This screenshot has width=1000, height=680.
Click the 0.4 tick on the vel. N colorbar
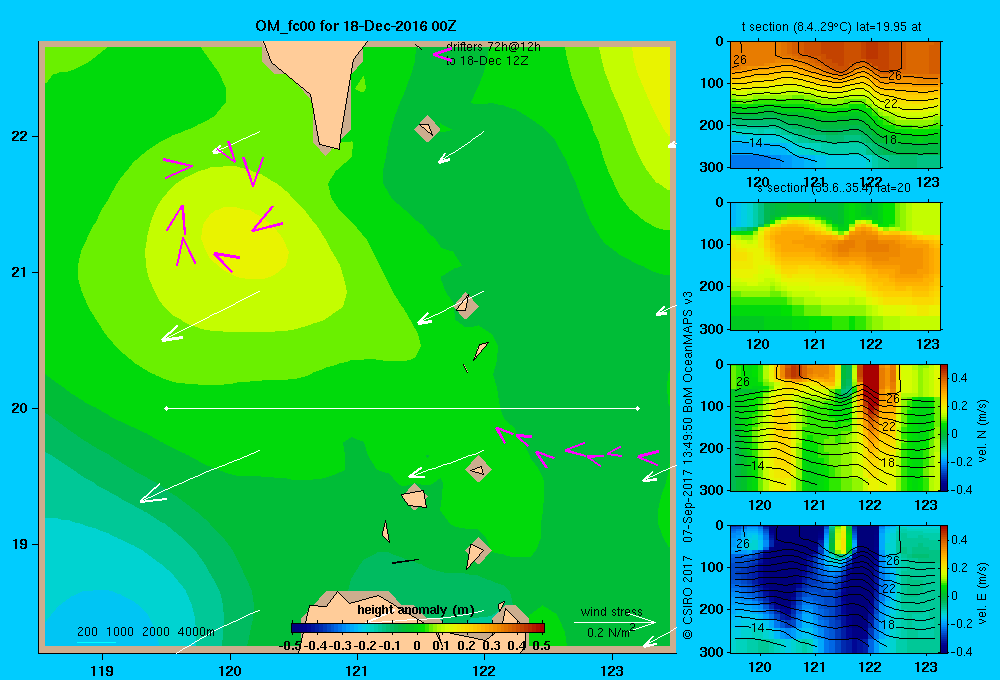(x=959, y=378)
